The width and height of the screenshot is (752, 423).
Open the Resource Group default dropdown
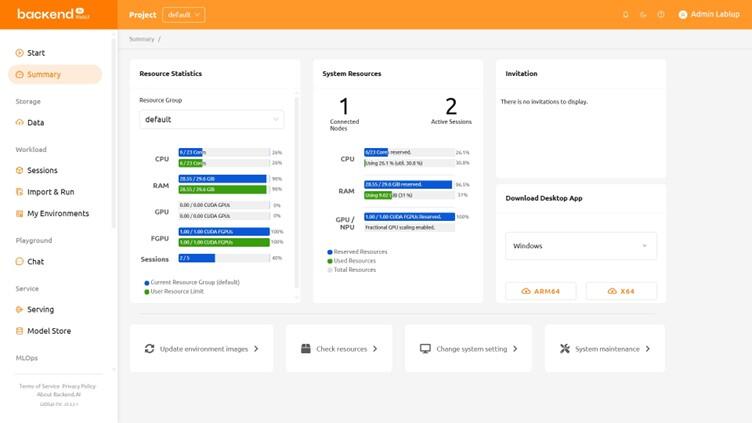(x=212, y=119)
